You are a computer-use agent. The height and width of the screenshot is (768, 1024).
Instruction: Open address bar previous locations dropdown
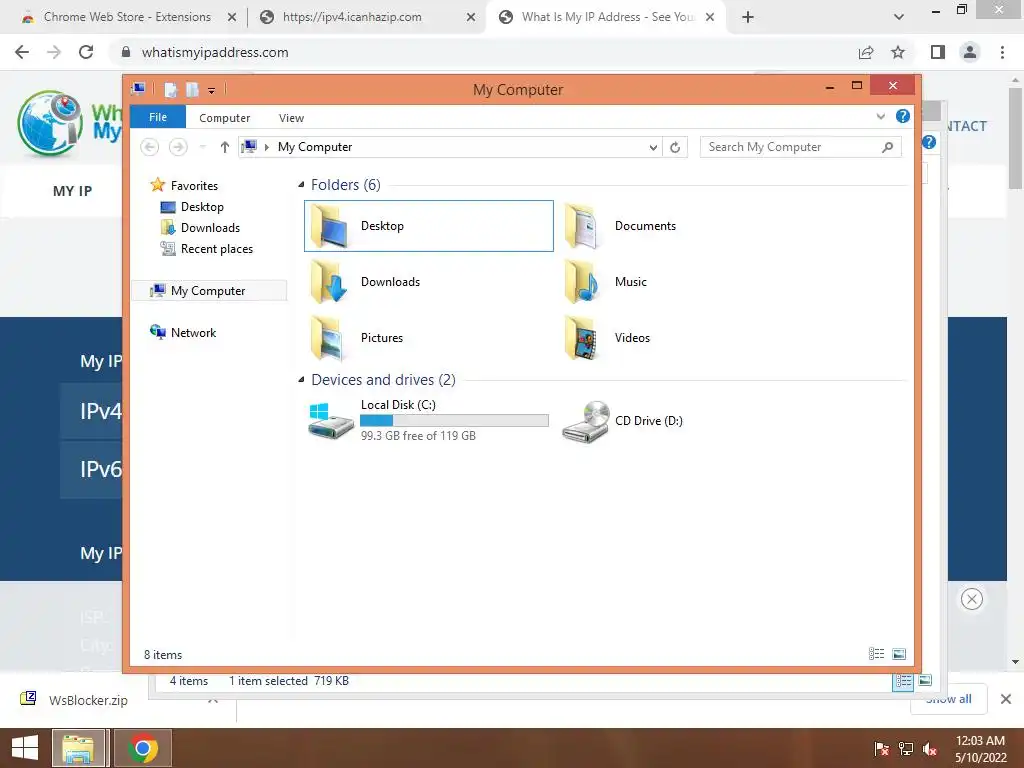pyautogui.click(x=653, y=148)
